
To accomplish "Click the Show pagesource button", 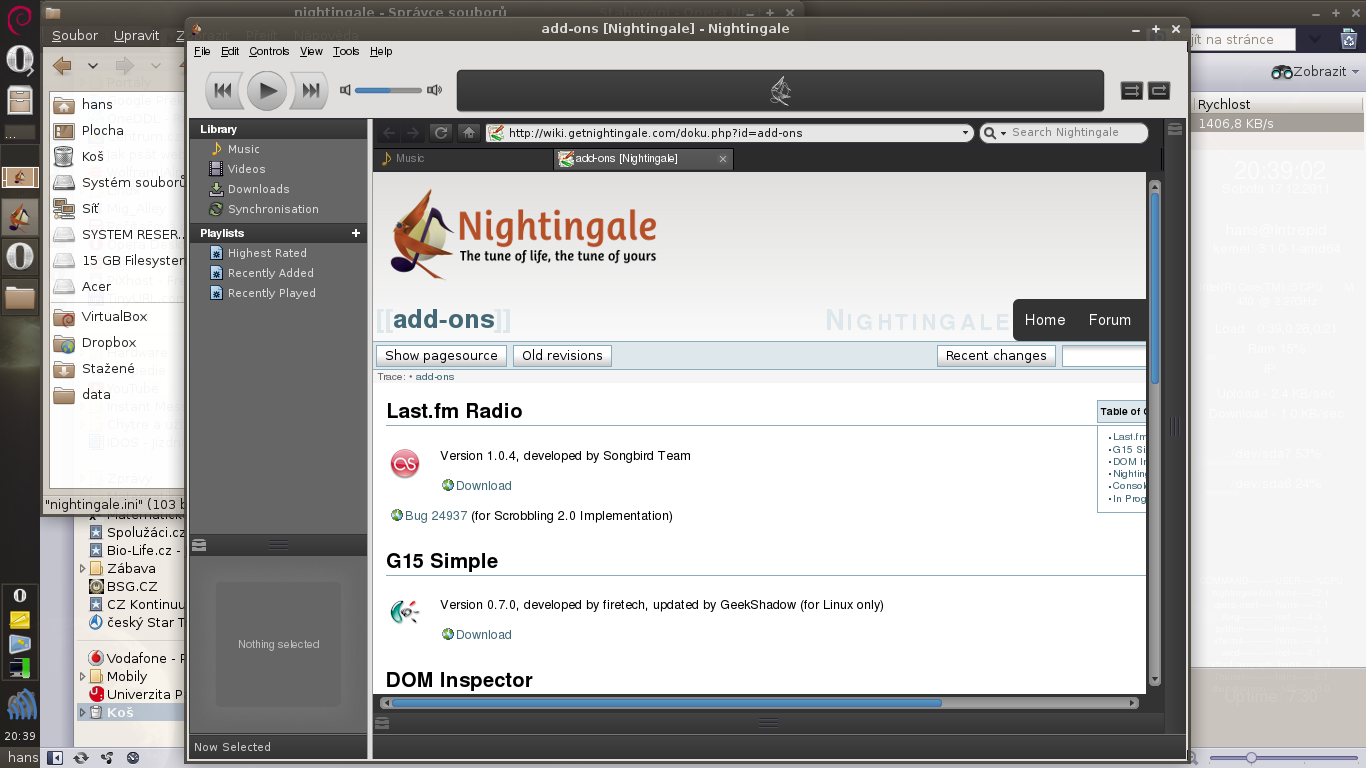I will pos(441,355).
